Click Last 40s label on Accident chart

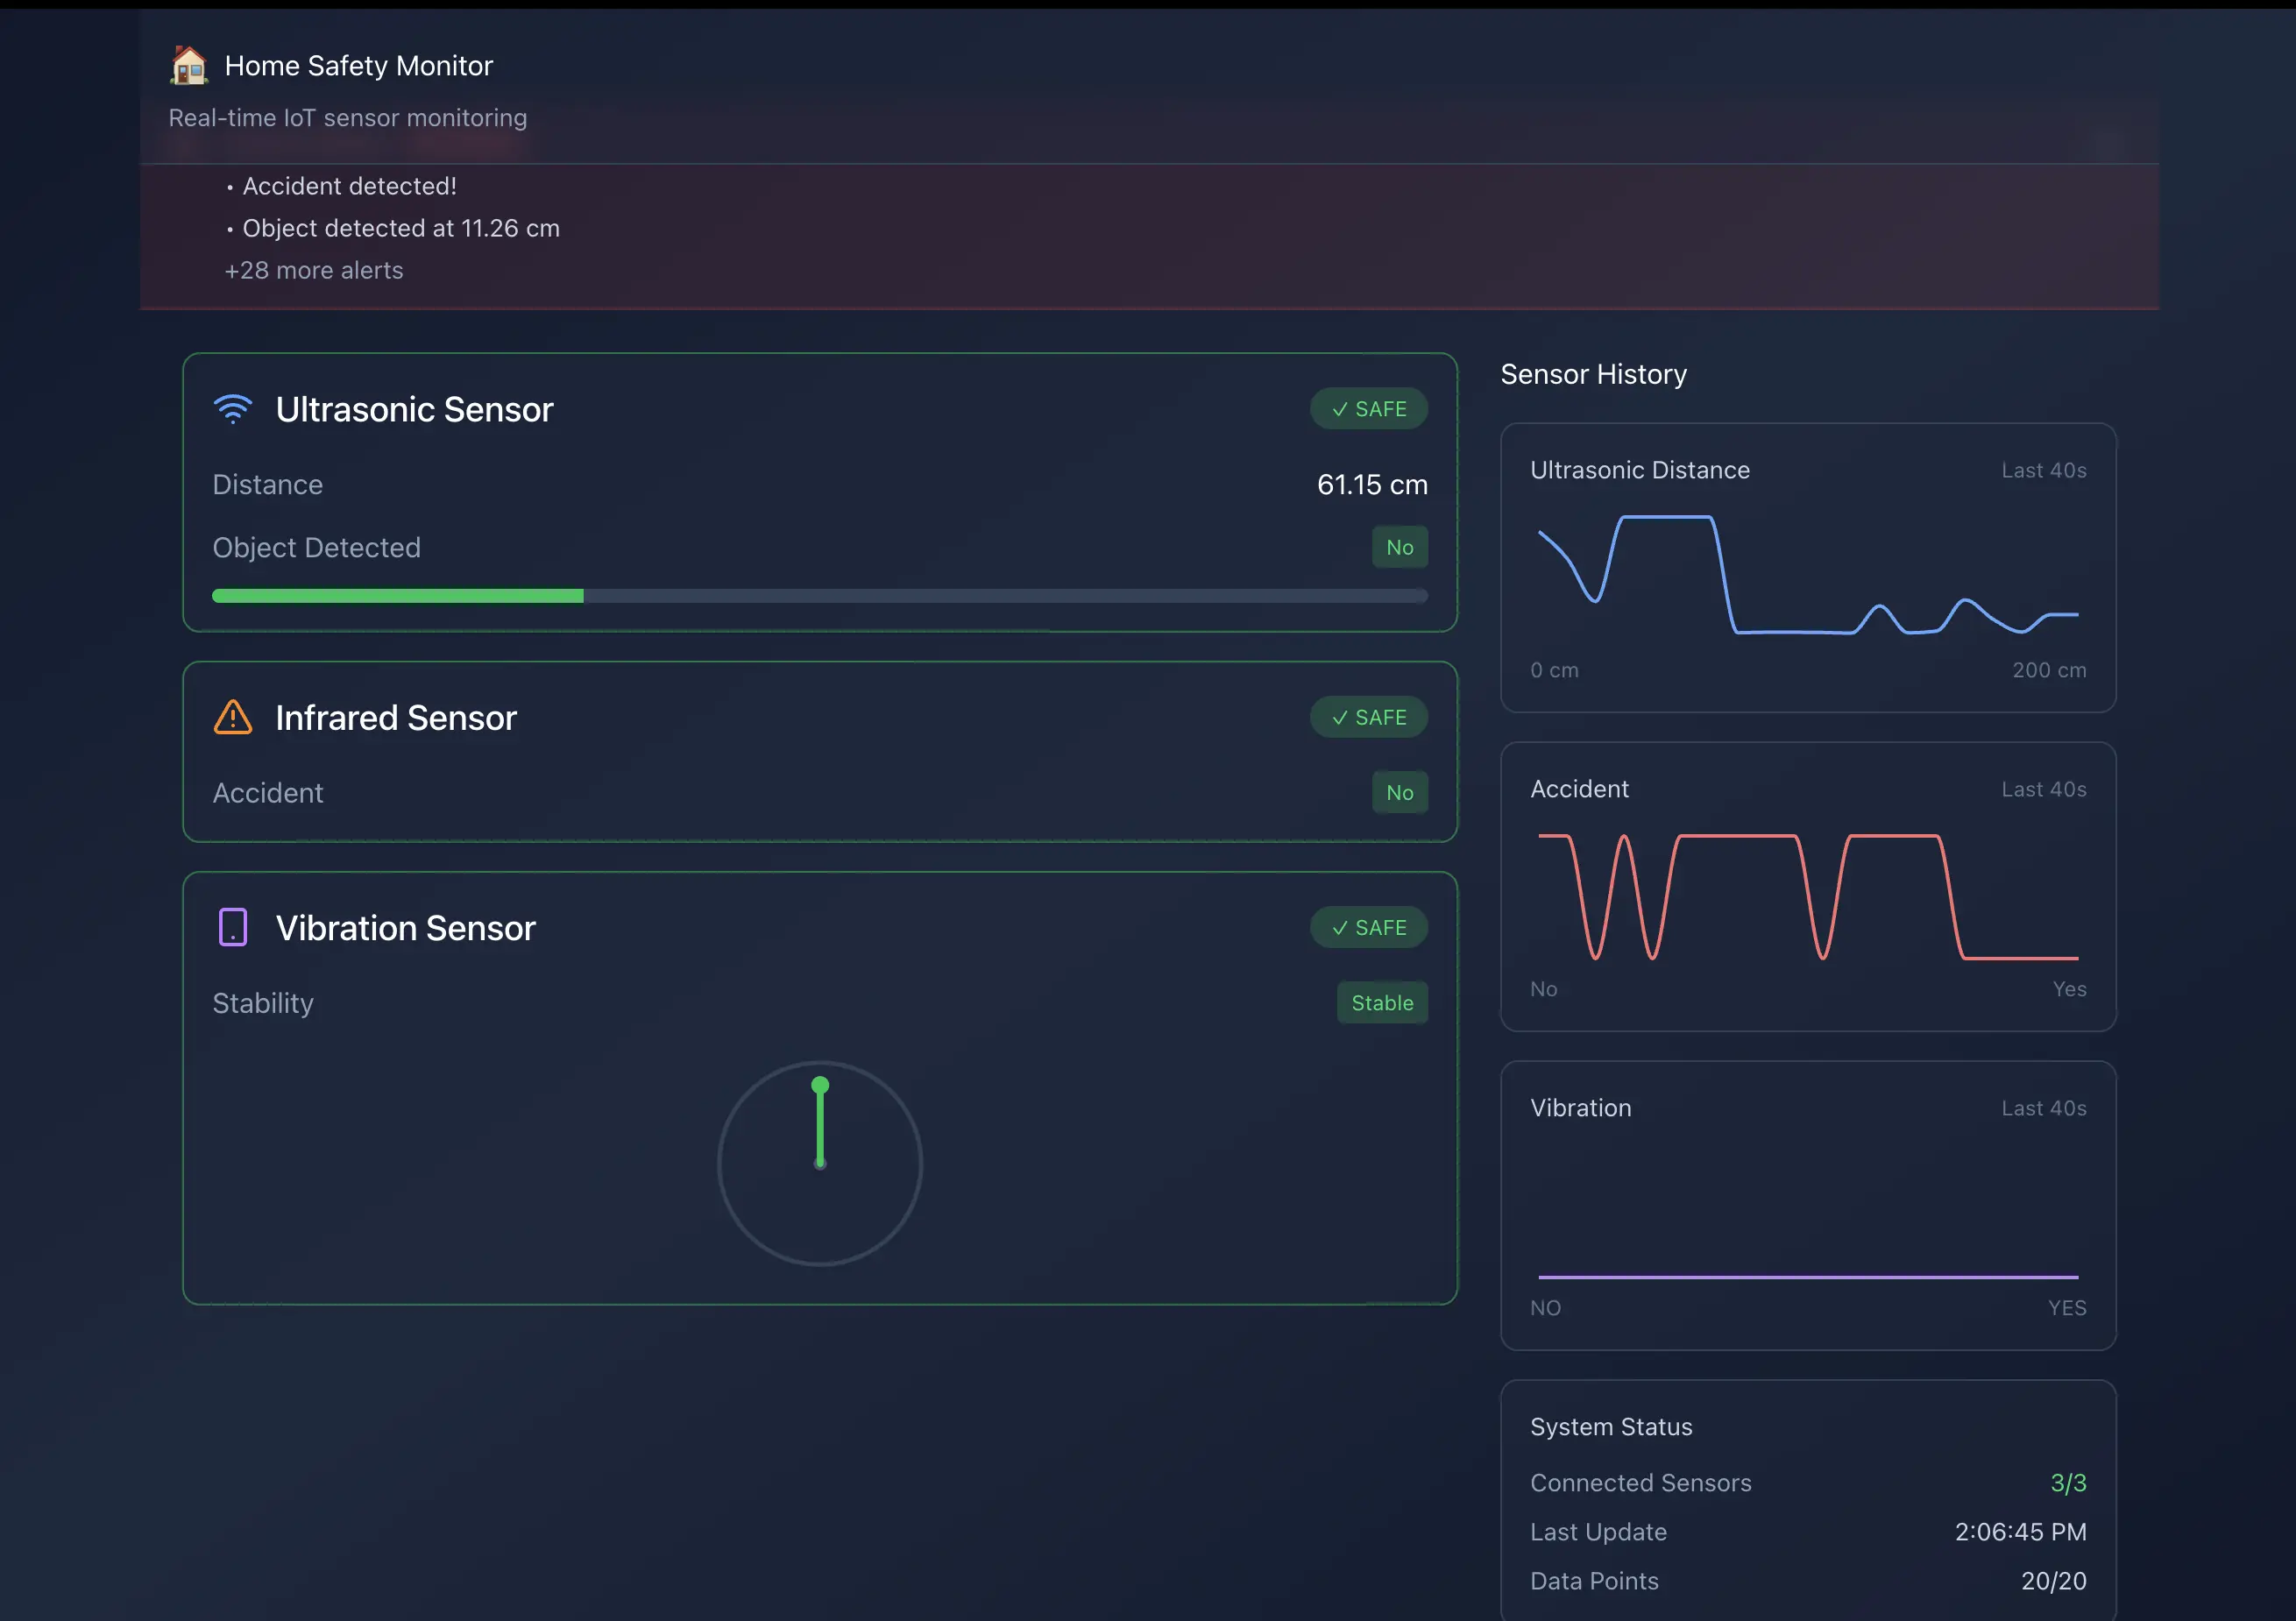click(2043, 789)
